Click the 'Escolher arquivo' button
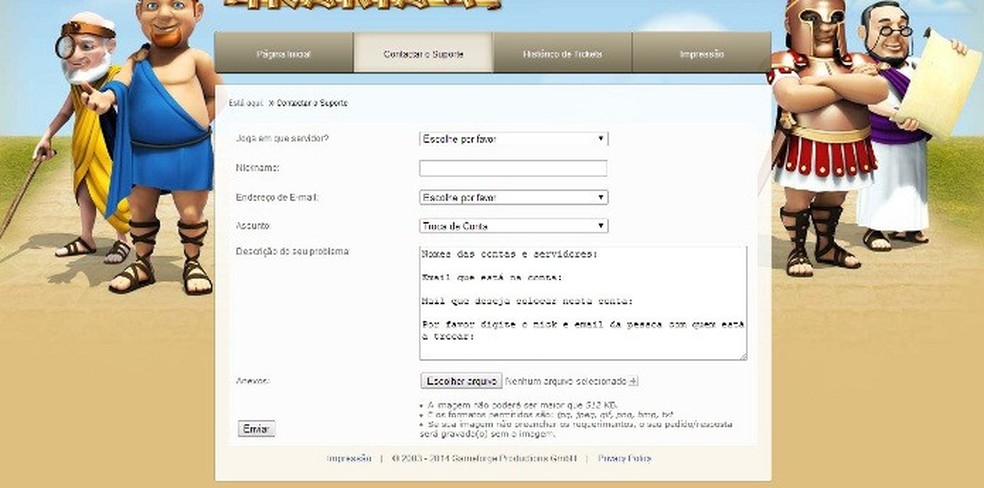This screenshot has height=488, width=984. (x=461, y=381)
